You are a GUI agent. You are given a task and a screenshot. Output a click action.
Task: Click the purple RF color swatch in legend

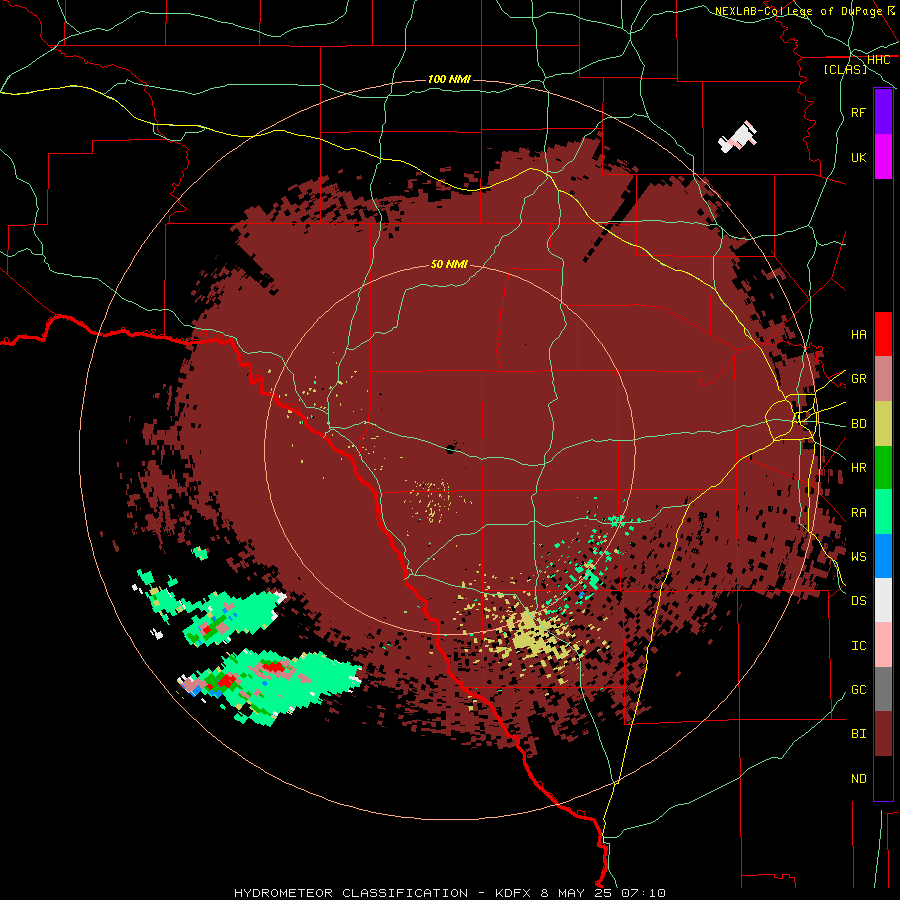tap(883, 112)
